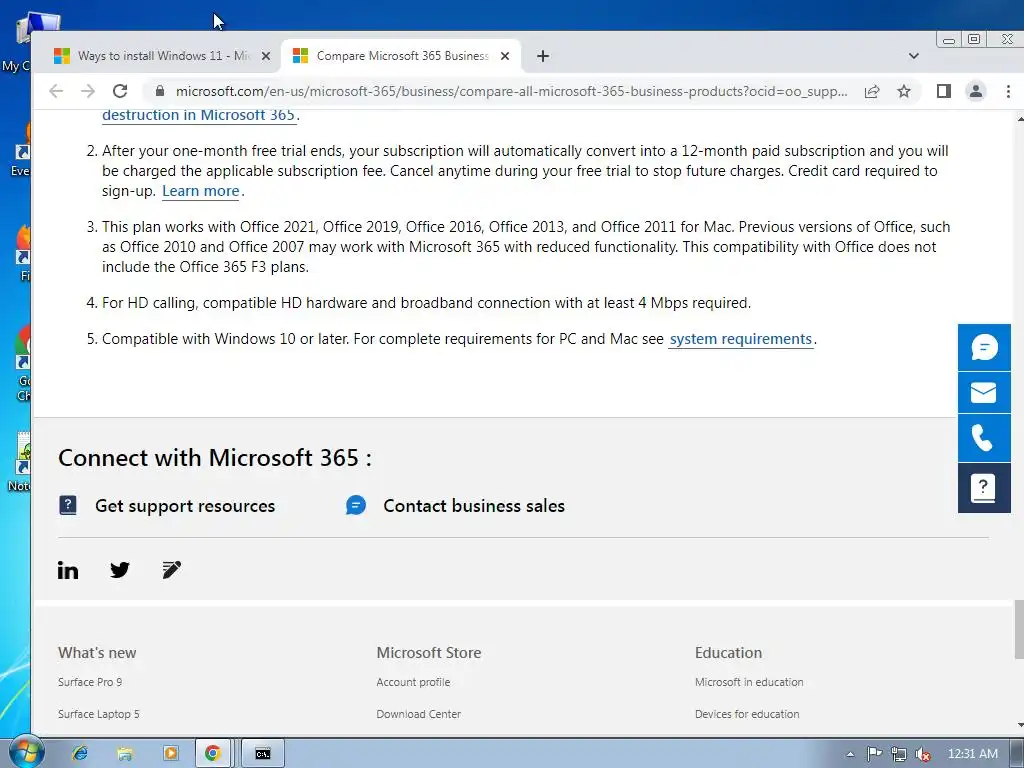This screenshot has width=1024, height=768.
Task: Open Get support resources link
Action: 185,506
